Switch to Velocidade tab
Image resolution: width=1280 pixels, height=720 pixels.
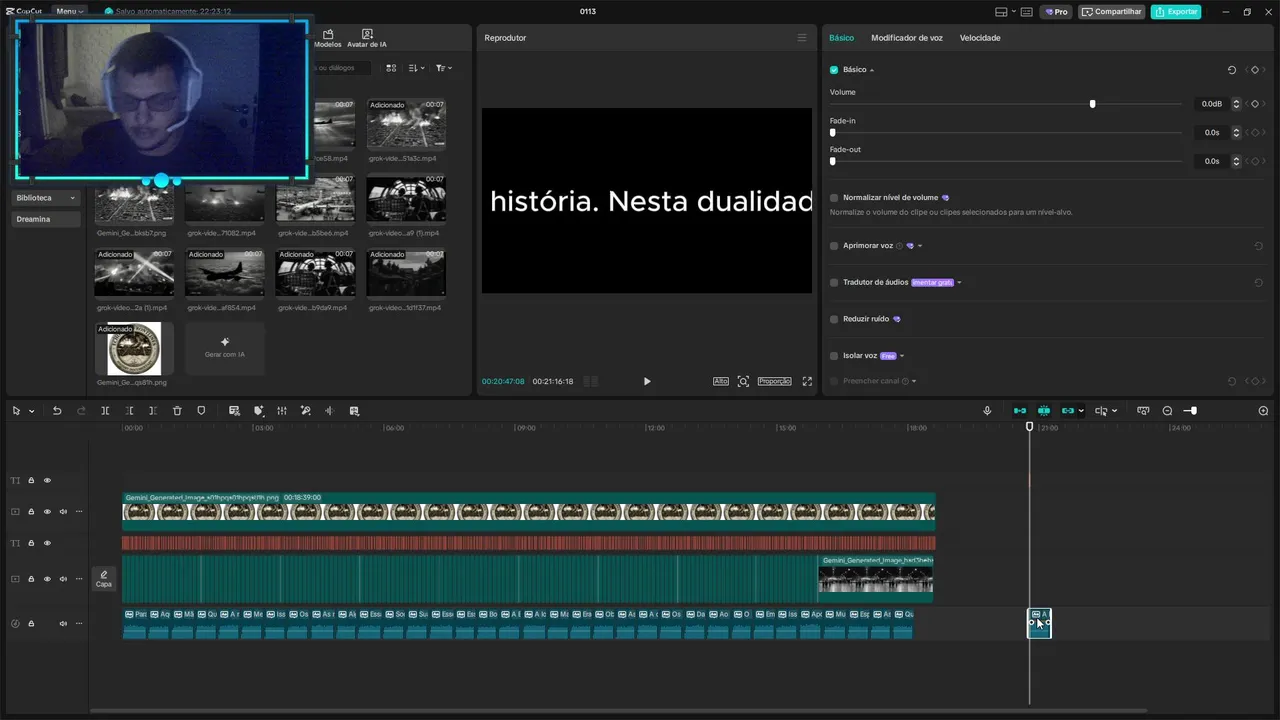pos(980,38)
